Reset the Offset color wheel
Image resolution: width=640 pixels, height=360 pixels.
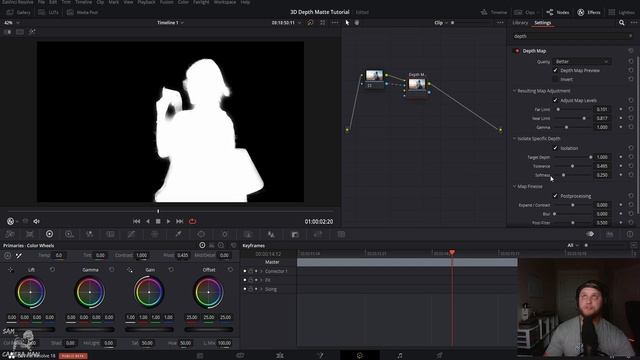[230, 270]
